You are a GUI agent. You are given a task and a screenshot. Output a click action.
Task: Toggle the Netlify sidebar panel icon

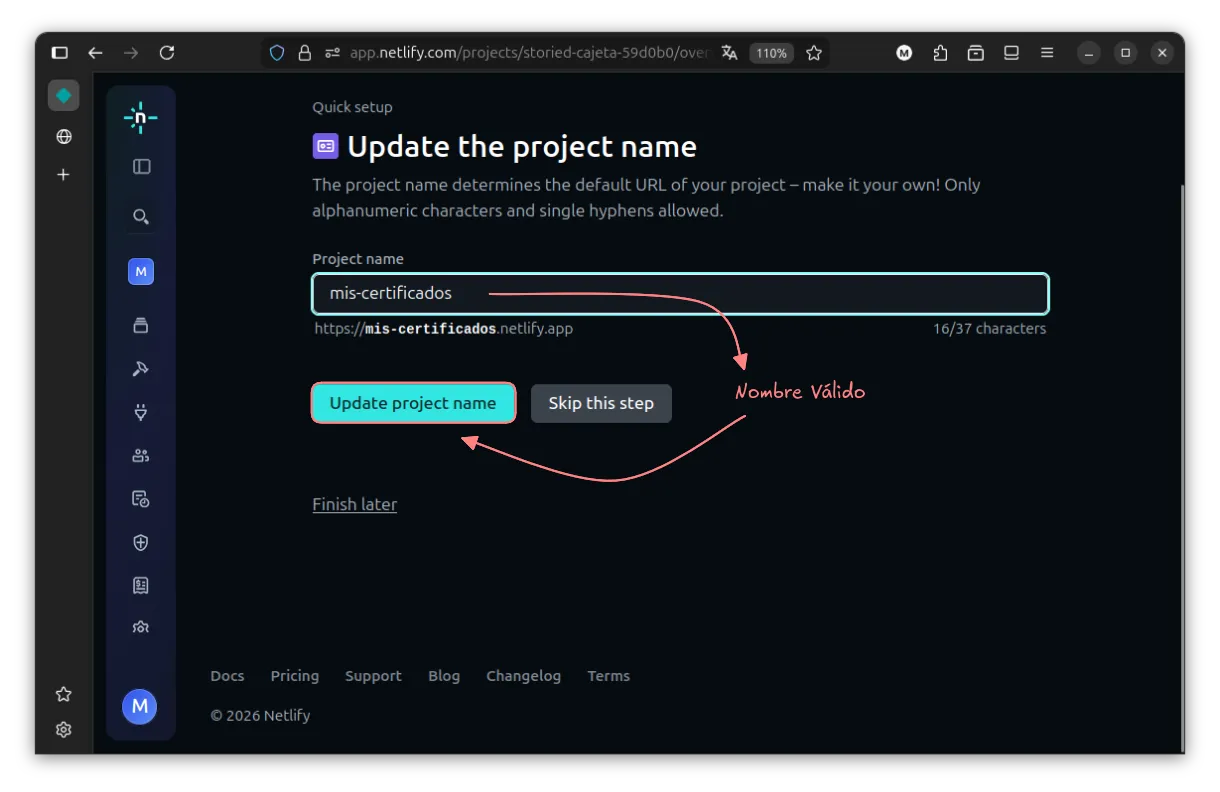141,167
